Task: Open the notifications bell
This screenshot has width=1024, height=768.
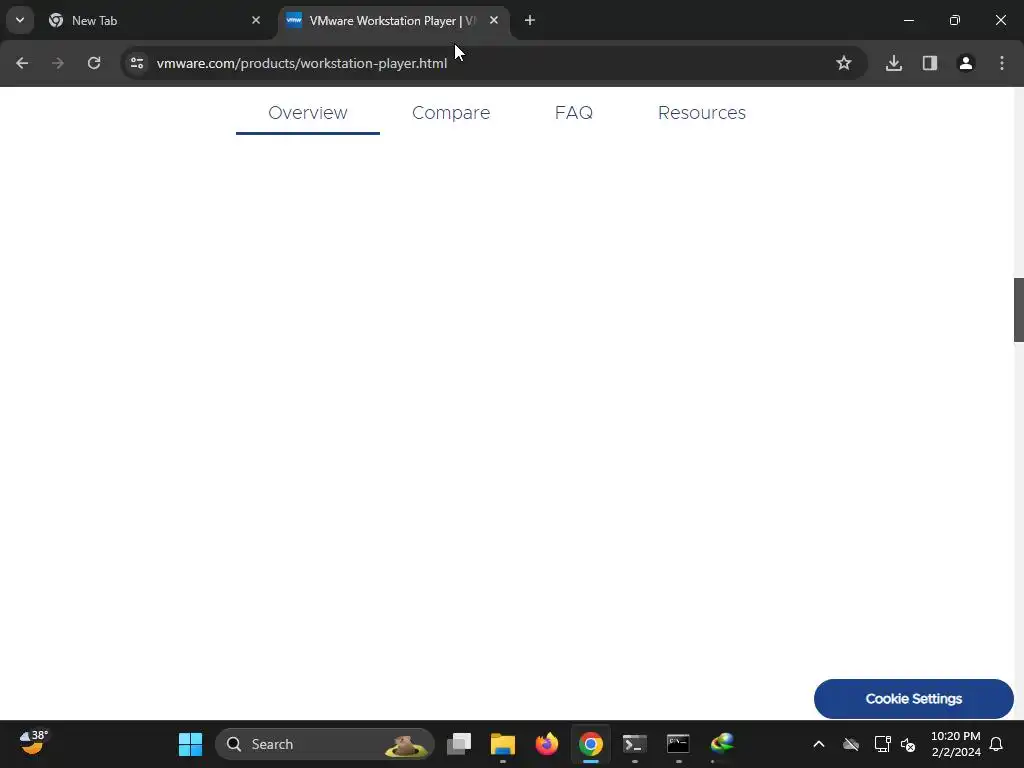Action: coord(996,744)
